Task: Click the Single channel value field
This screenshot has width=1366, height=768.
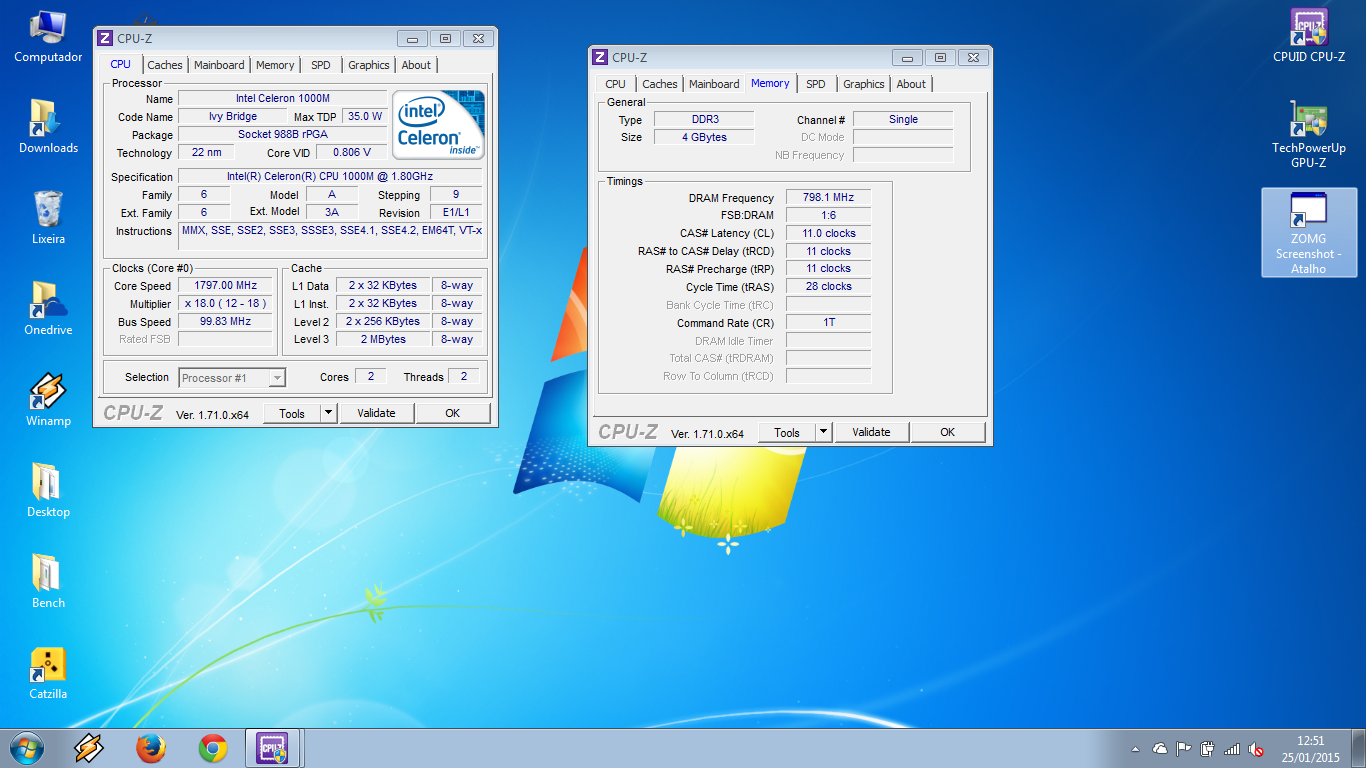Action: [903, 119]
